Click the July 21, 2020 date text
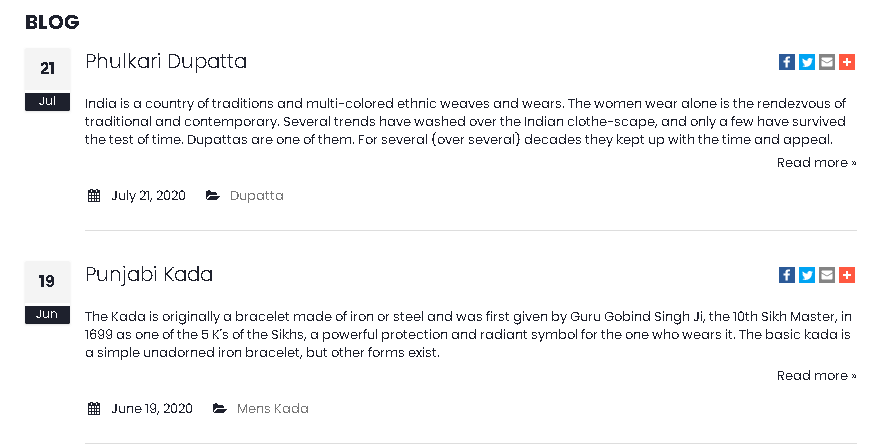 tap(148, 195)
